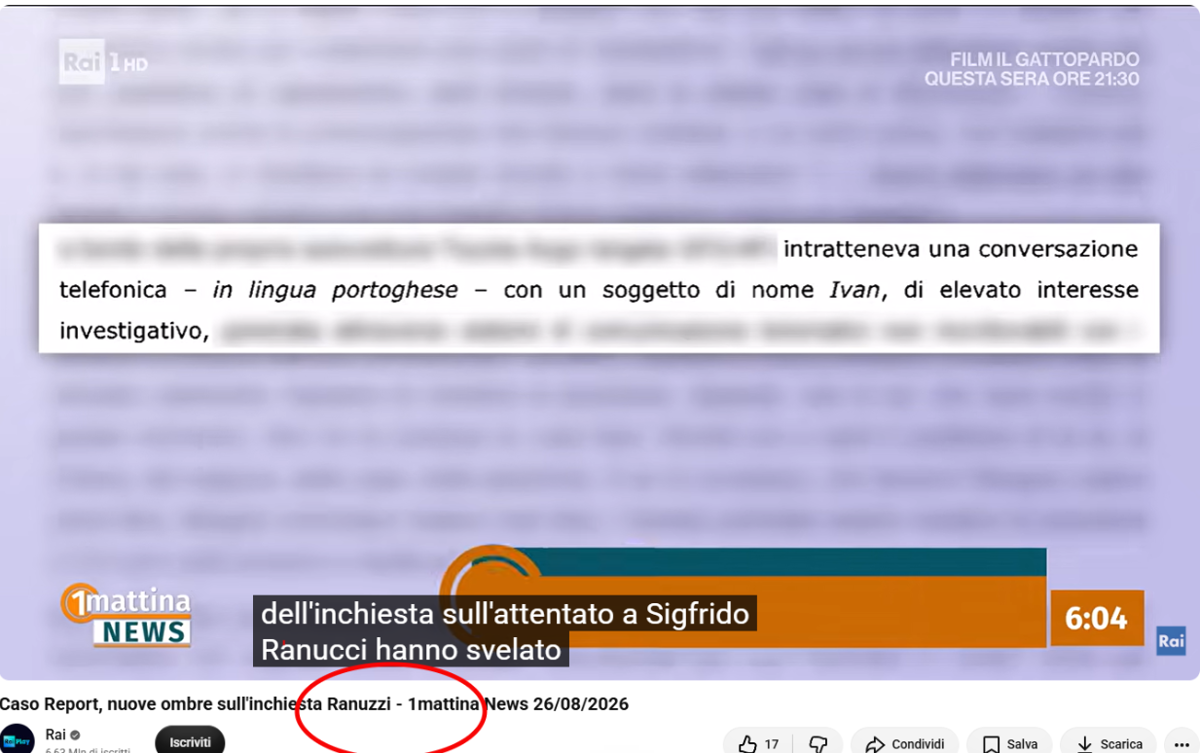Viewport: 1200px width, 753px height.
Task: Like the video with the thumbs-up icon
Action: [759, 743]
